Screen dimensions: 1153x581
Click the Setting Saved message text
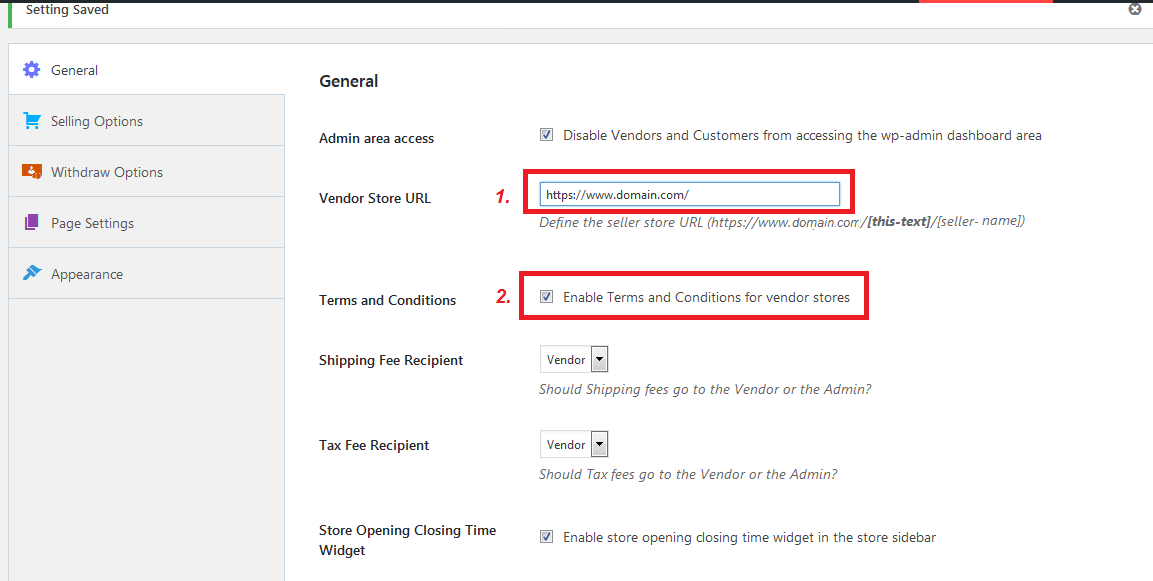click(x=67, y=10)
